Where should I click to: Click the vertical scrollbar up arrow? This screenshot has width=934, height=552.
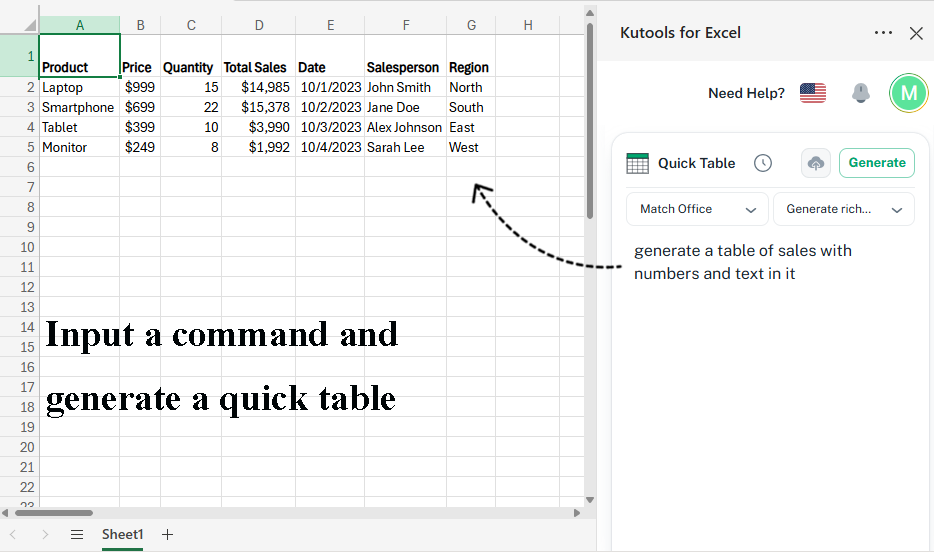pos(590,13)
